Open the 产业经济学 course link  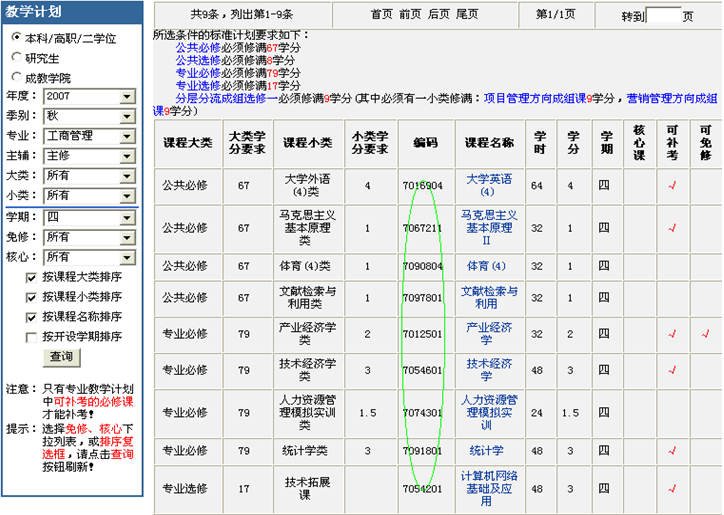[x=488, y=334]
